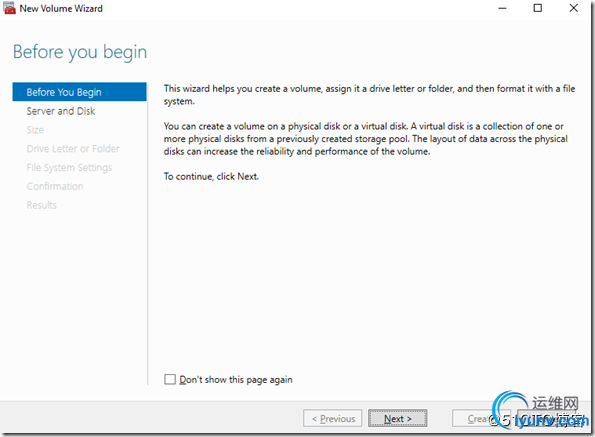Minimize the New Volume Wizard window
The width and height of the screenshot is (595, 437).
point(502,8)
